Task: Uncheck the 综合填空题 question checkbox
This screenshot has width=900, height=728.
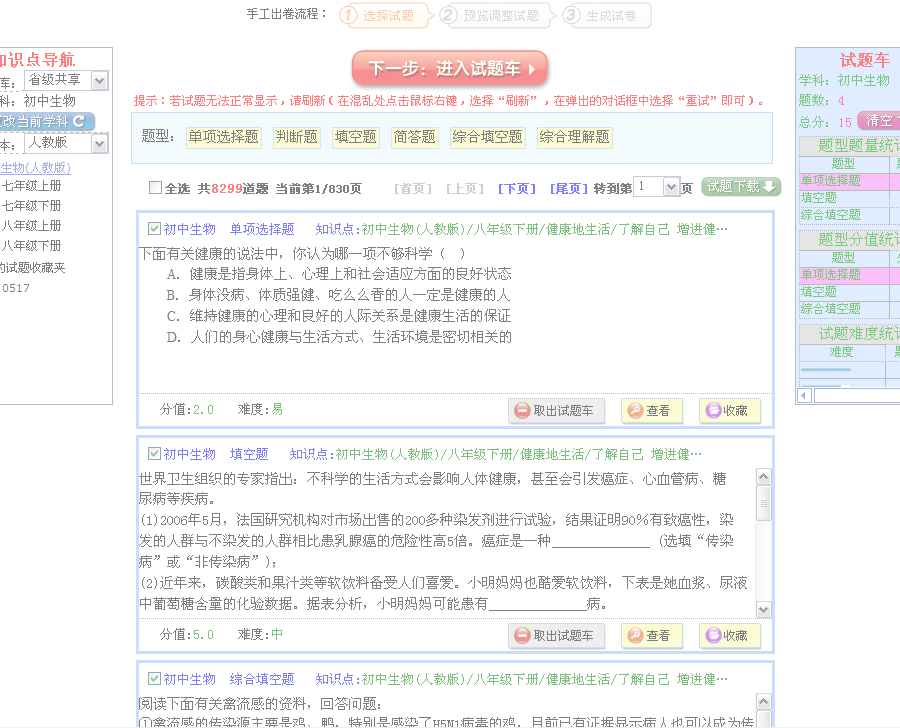Action: click(154, 679)
